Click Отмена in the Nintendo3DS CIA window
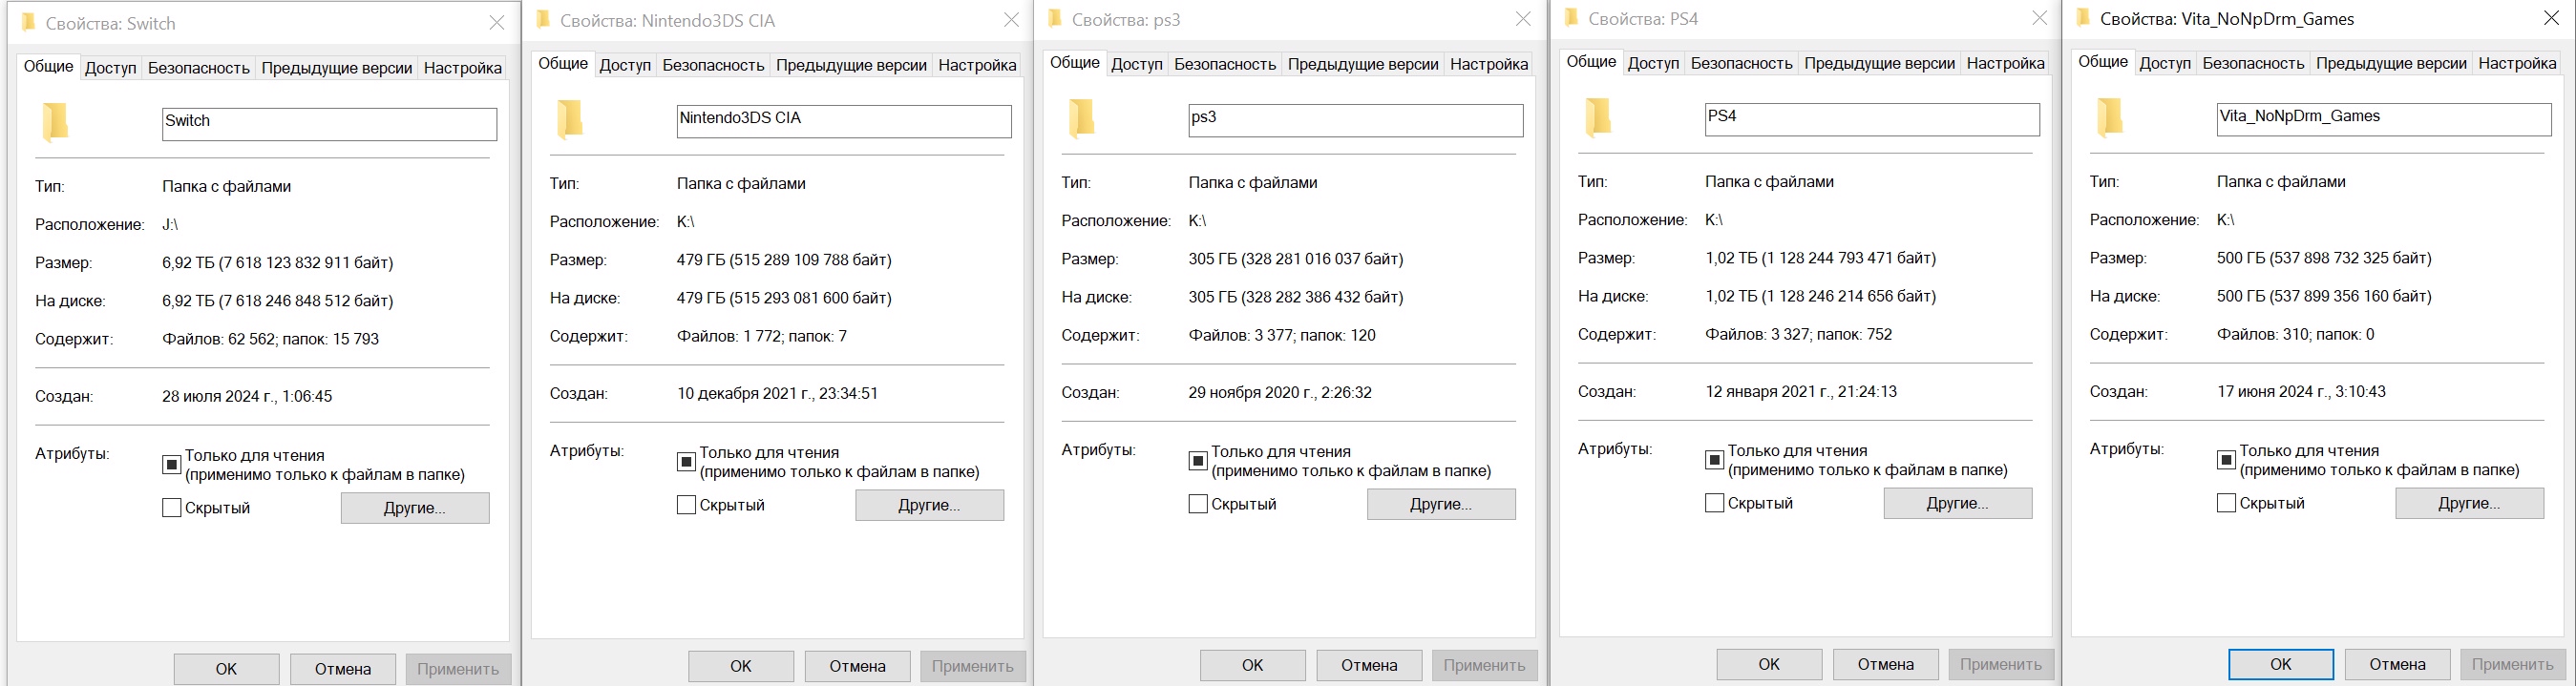This screenshot has height=686, width=2576. coord(857,666)
